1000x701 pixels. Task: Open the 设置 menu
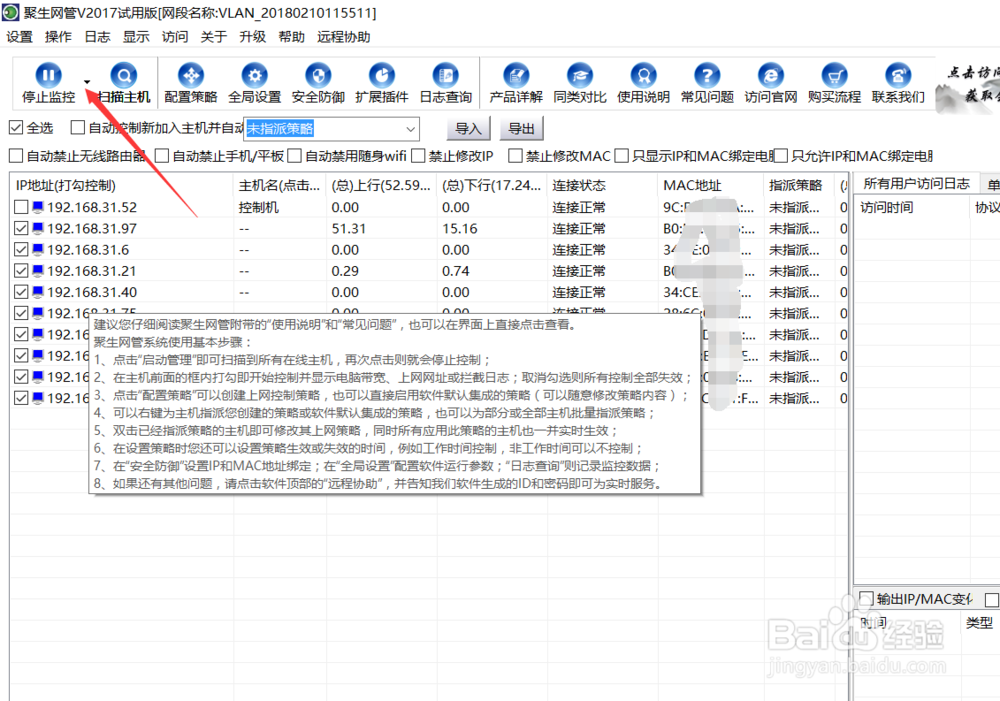tap(19, 37)
